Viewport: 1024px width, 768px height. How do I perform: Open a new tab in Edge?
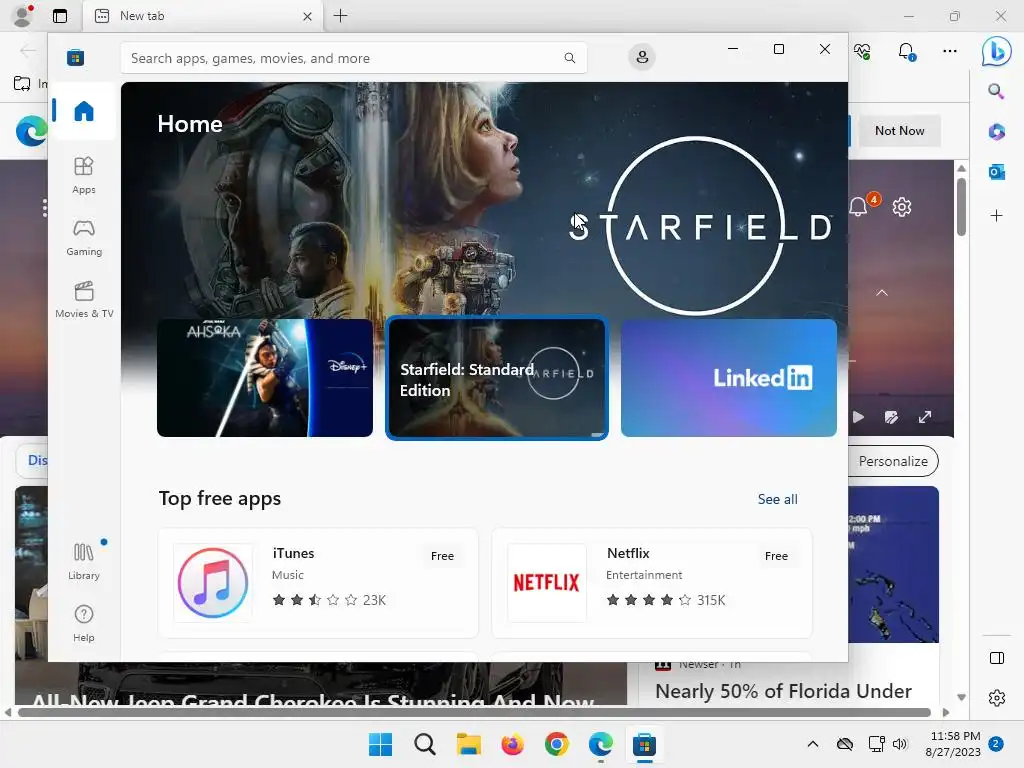click(340, 16)
